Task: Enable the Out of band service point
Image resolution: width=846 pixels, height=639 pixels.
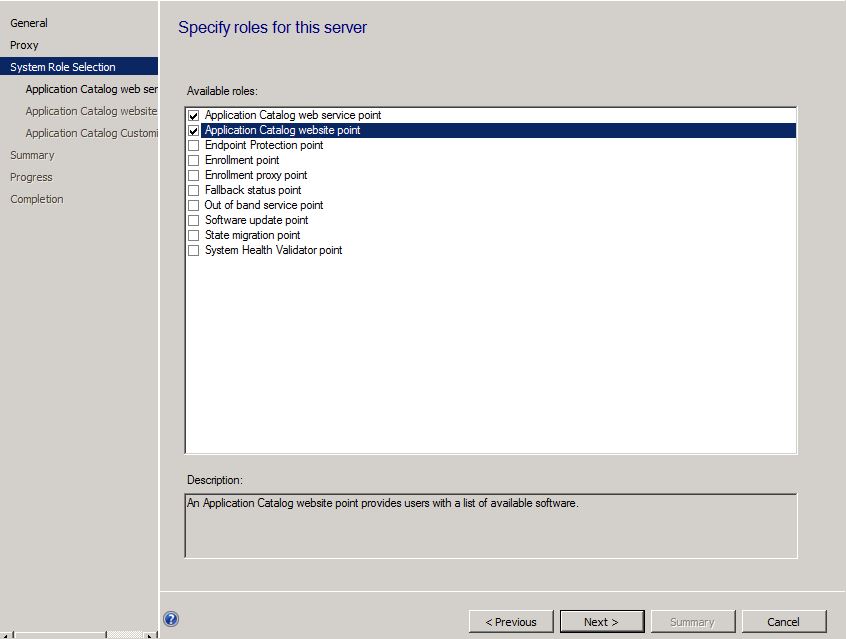Action: pyautogui.click(x=193, y=205)
